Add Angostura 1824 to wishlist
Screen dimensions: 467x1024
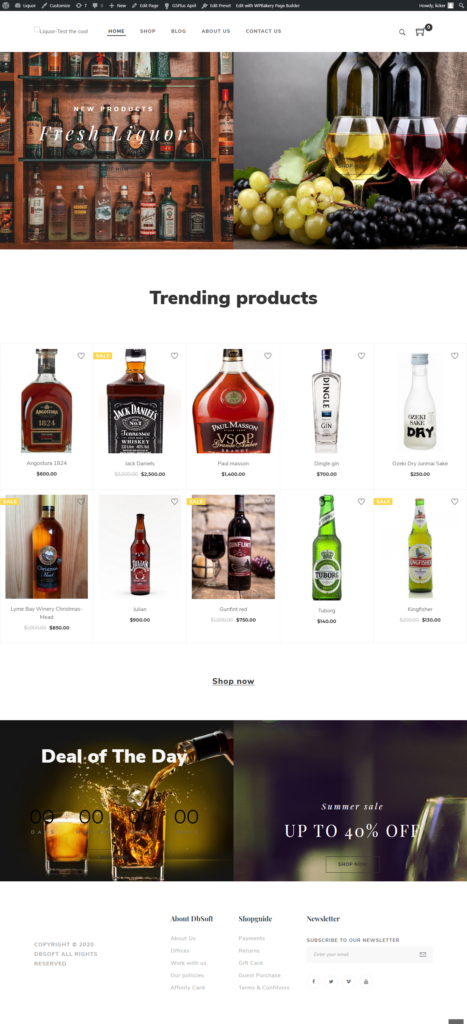81,356
